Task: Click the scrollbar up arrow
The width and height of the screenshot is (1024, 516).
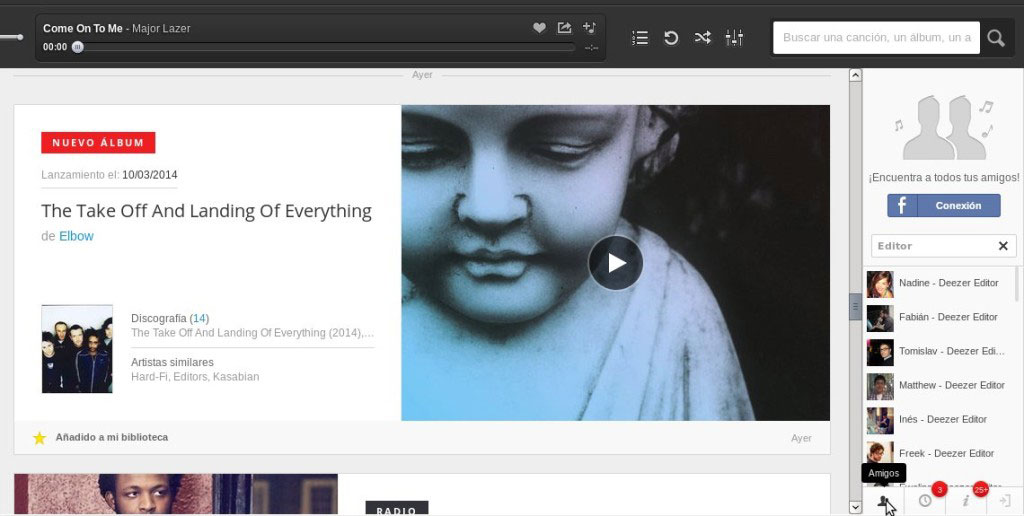Action: click(855, 75)
